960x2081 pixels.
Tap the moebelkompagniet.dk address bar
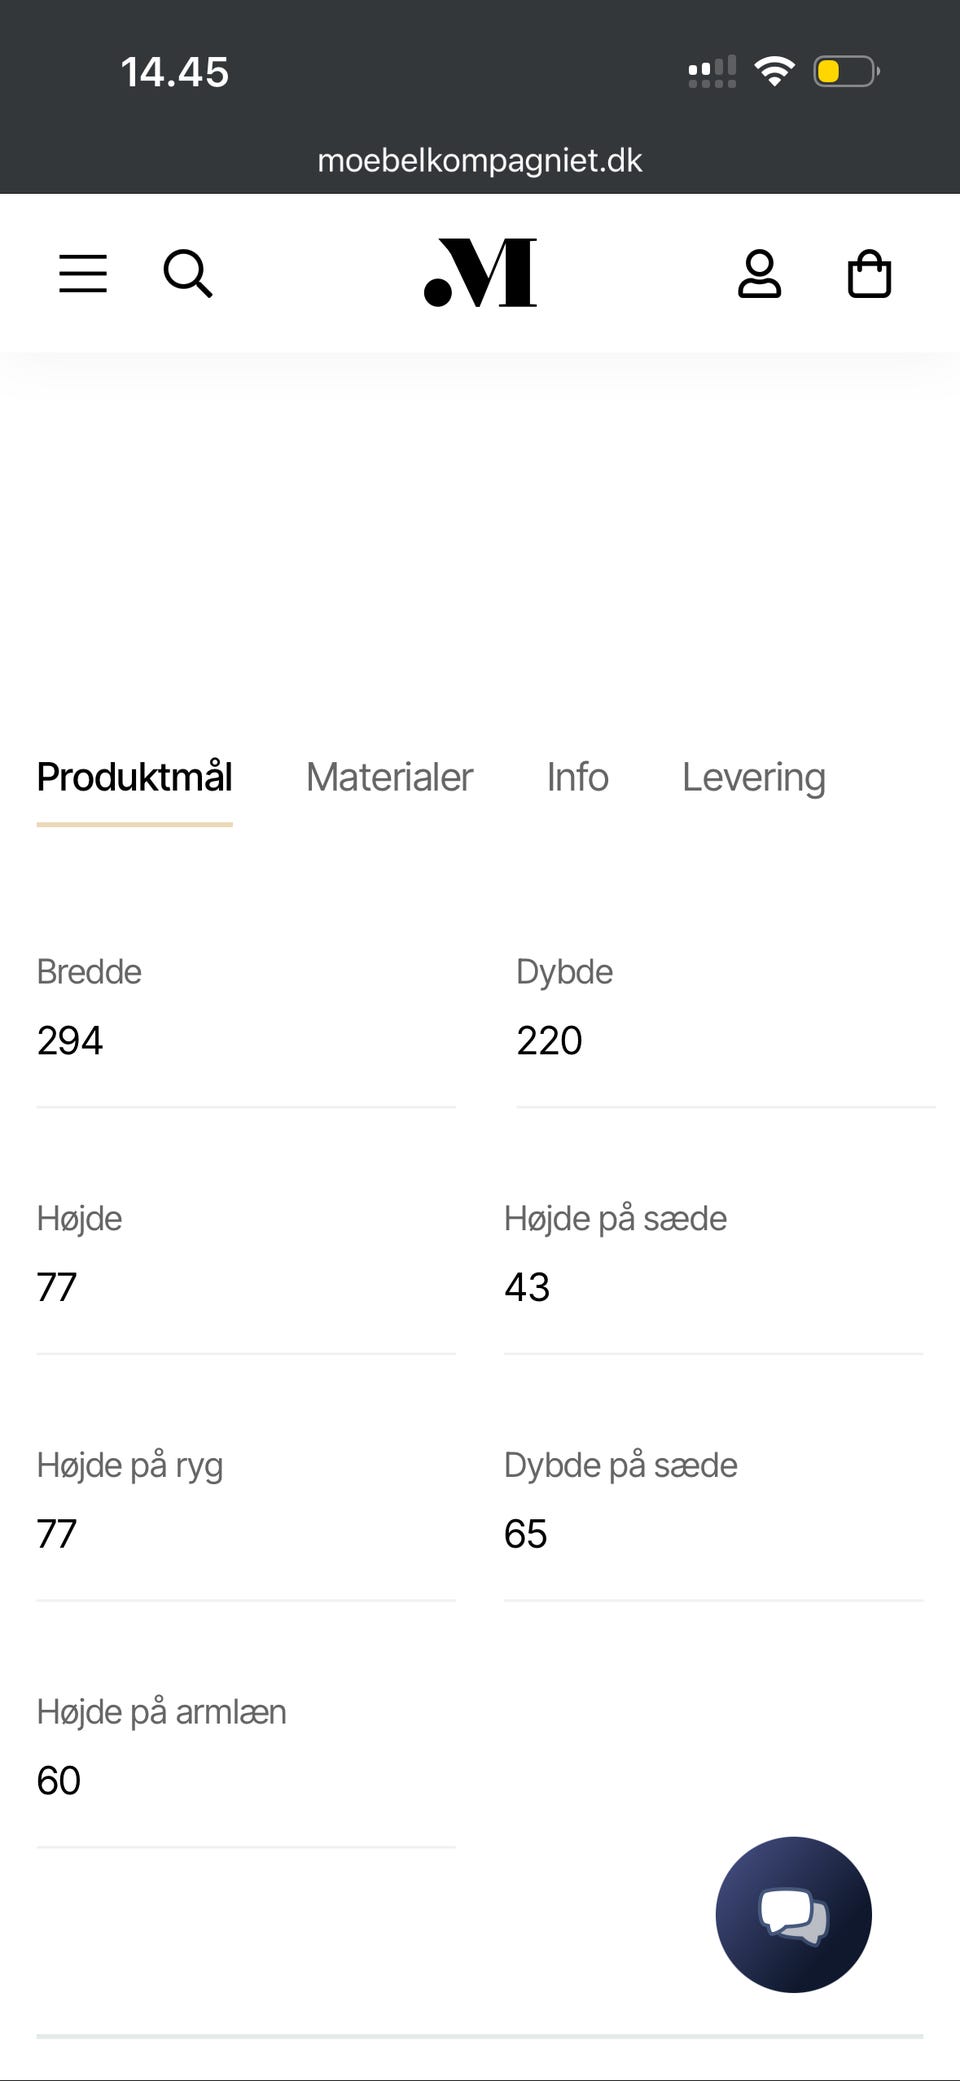[x=480, y=160]
